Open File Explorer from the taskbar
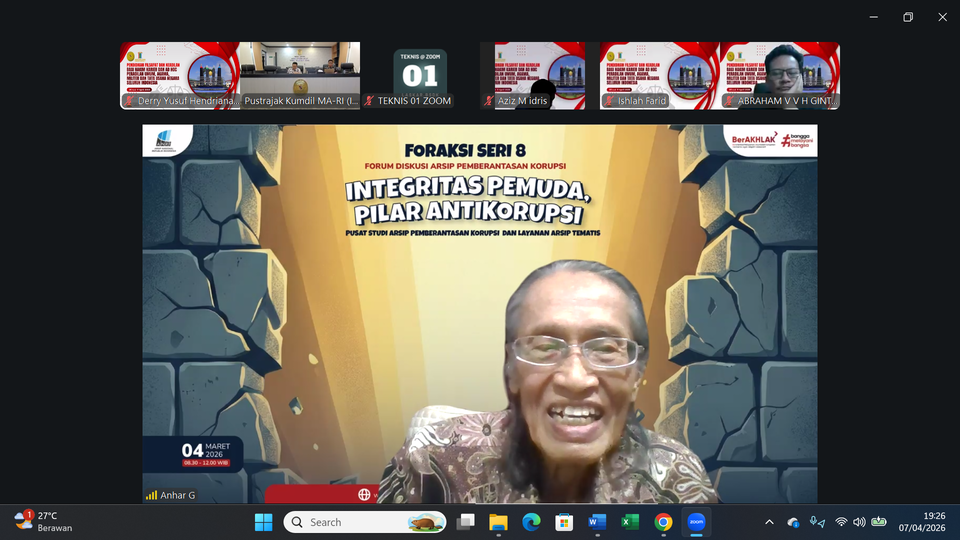 pos(498,522)
